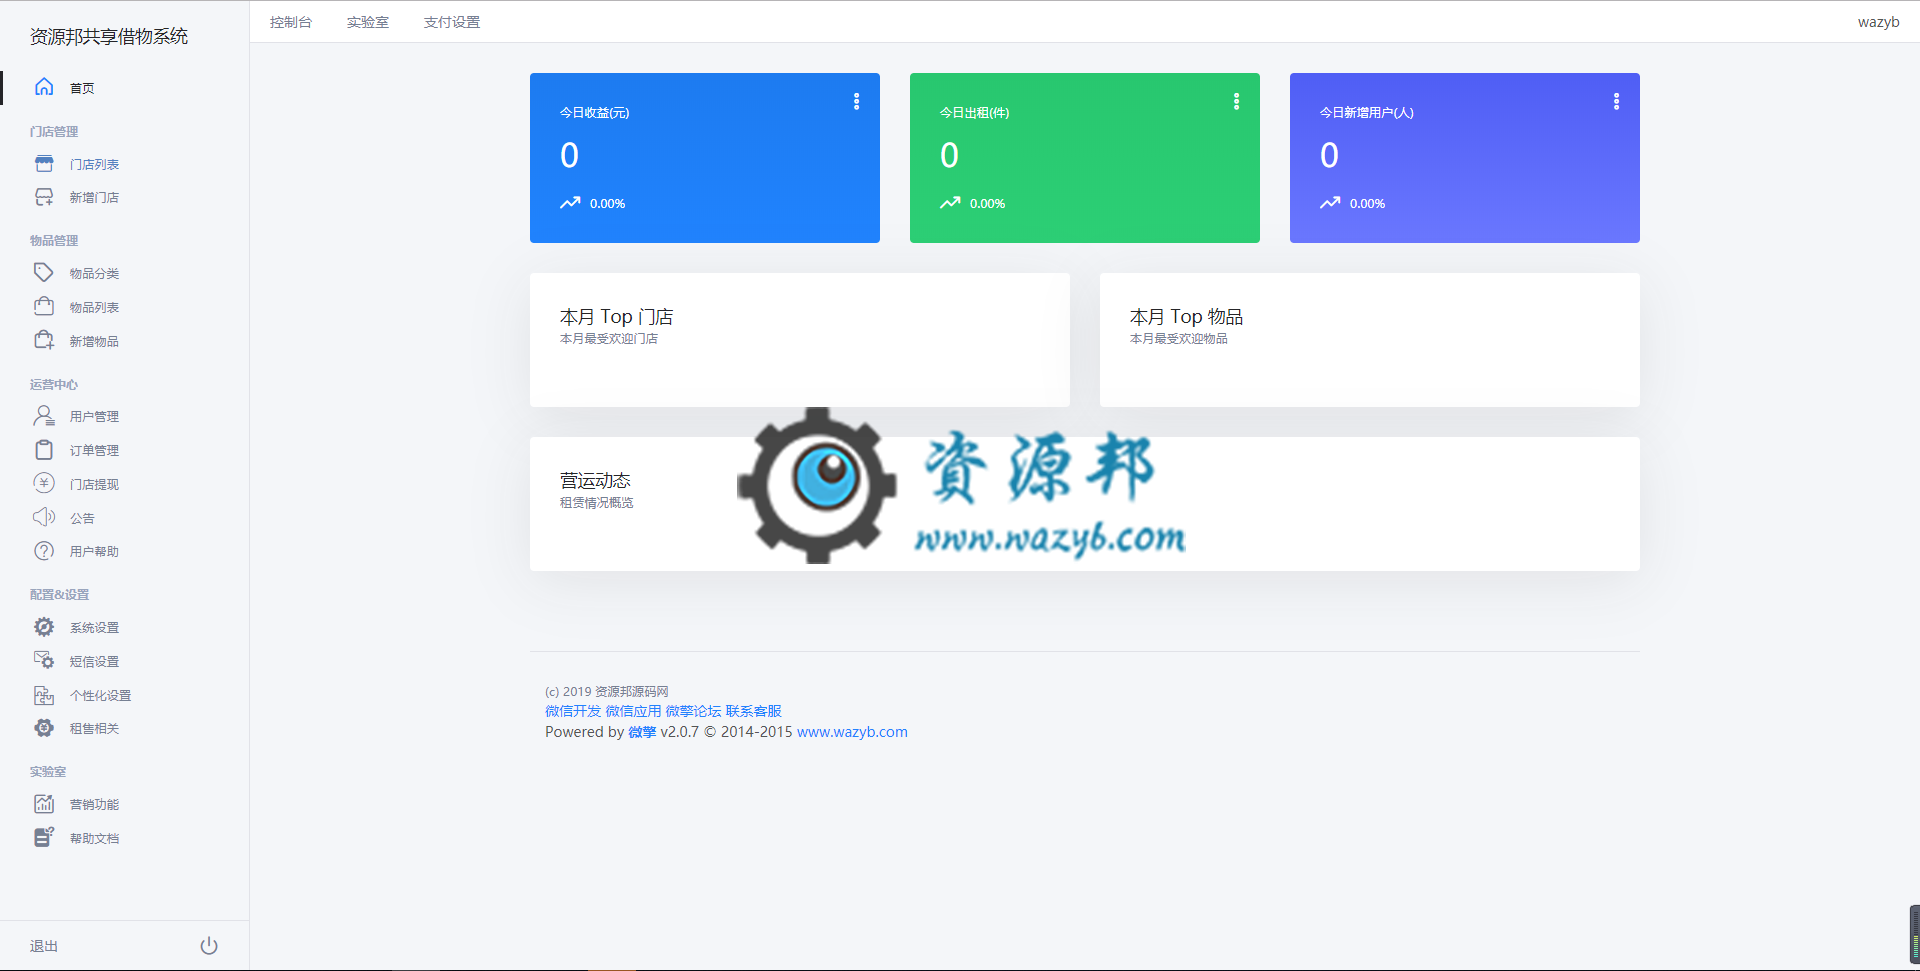Click the 运营中心 section label
The width and height of the screenshot is (1920, 971).
pos(54,384)
